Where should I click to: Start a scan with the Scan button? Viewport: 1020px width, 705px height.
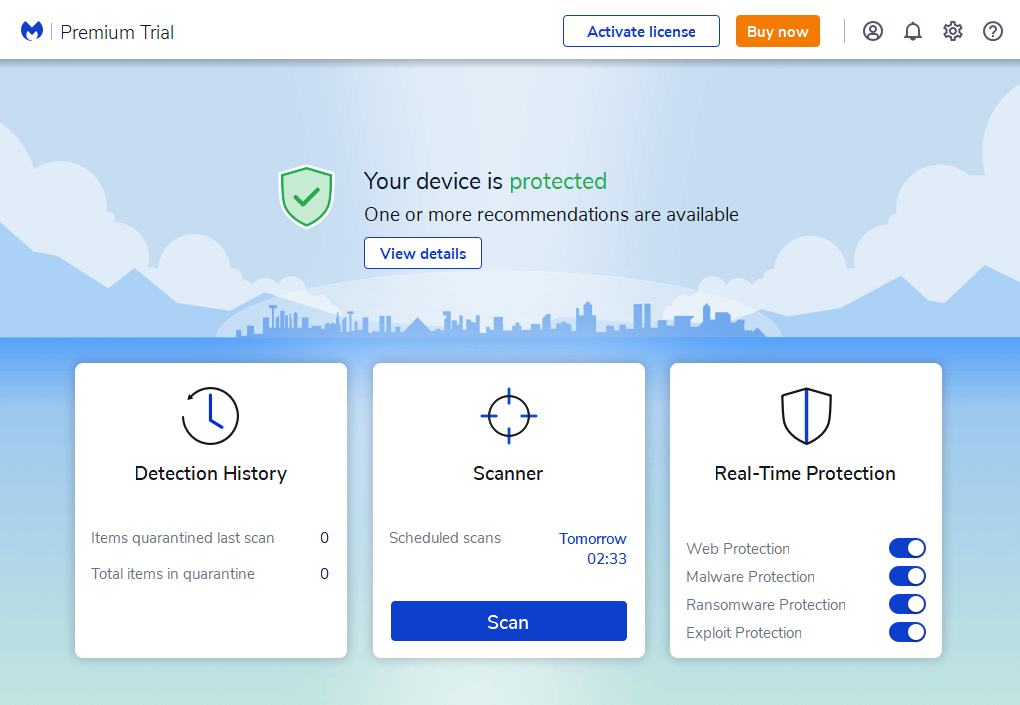(508, 621)
